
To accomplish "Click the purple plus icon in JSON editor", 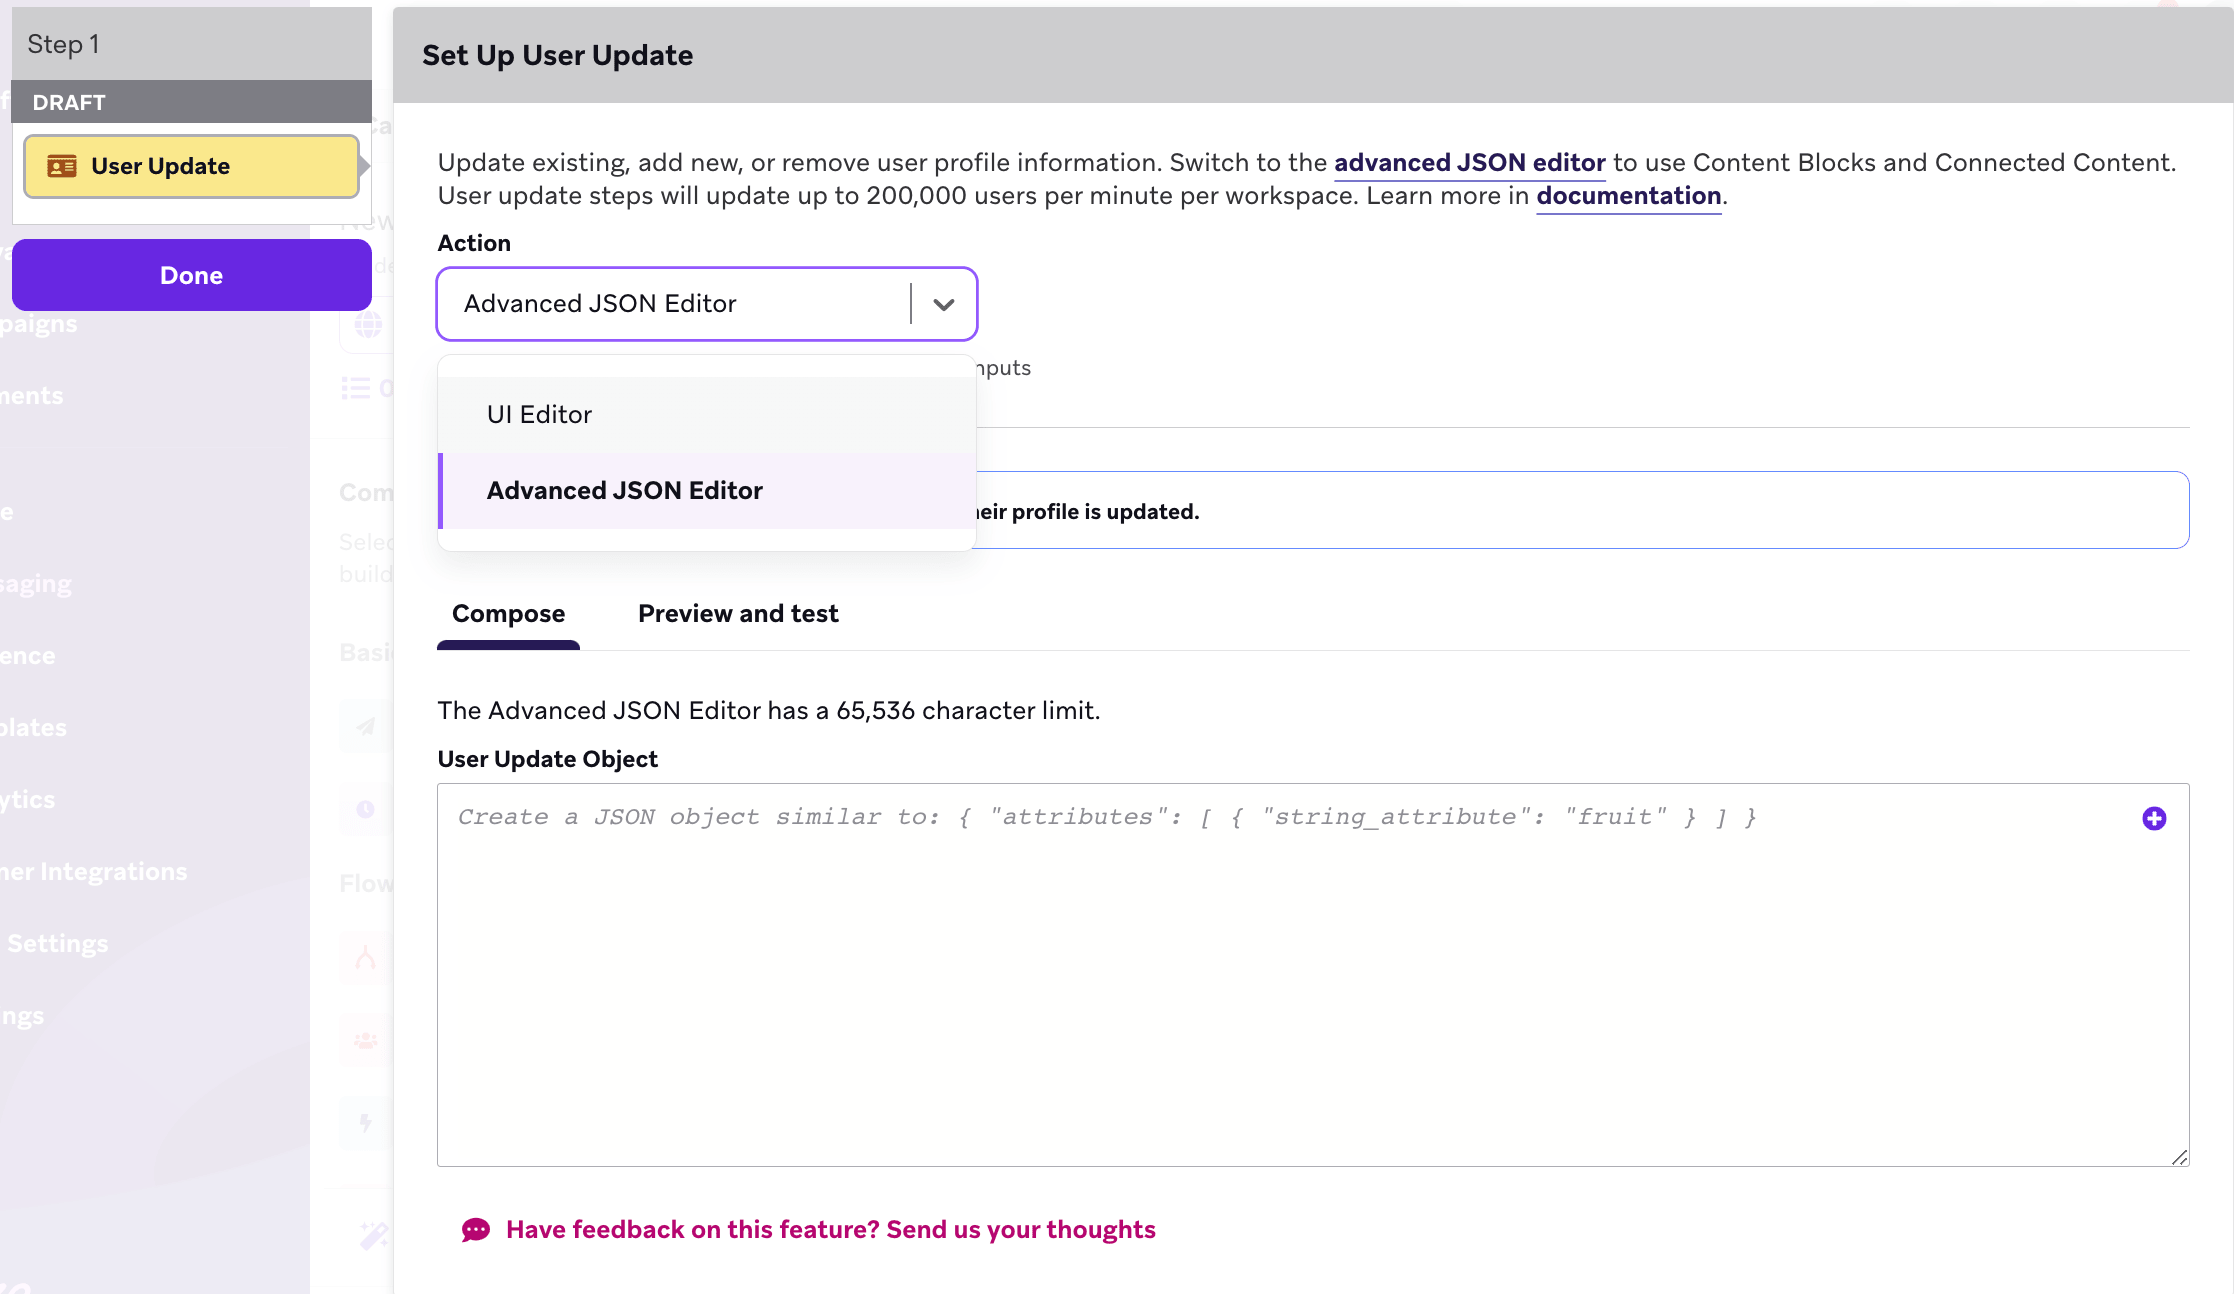I will click(x=2154, y=819).
